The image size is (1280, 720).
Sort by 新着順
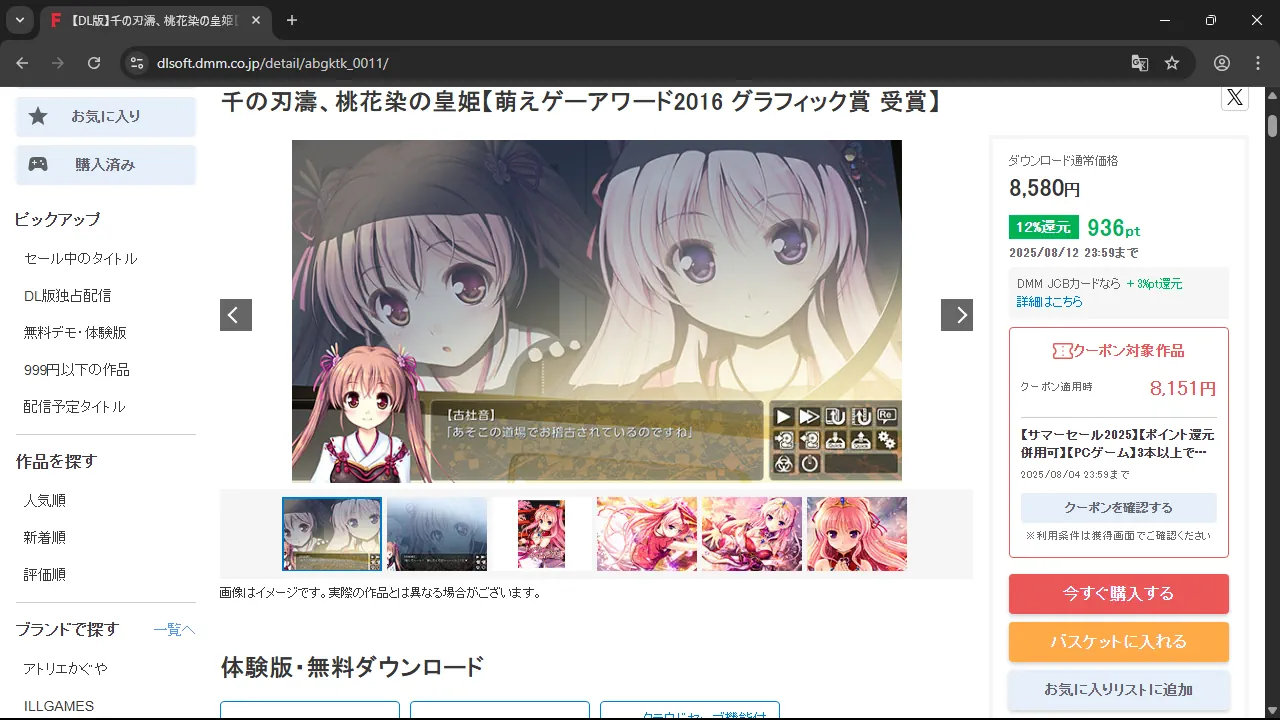point(45,537)
